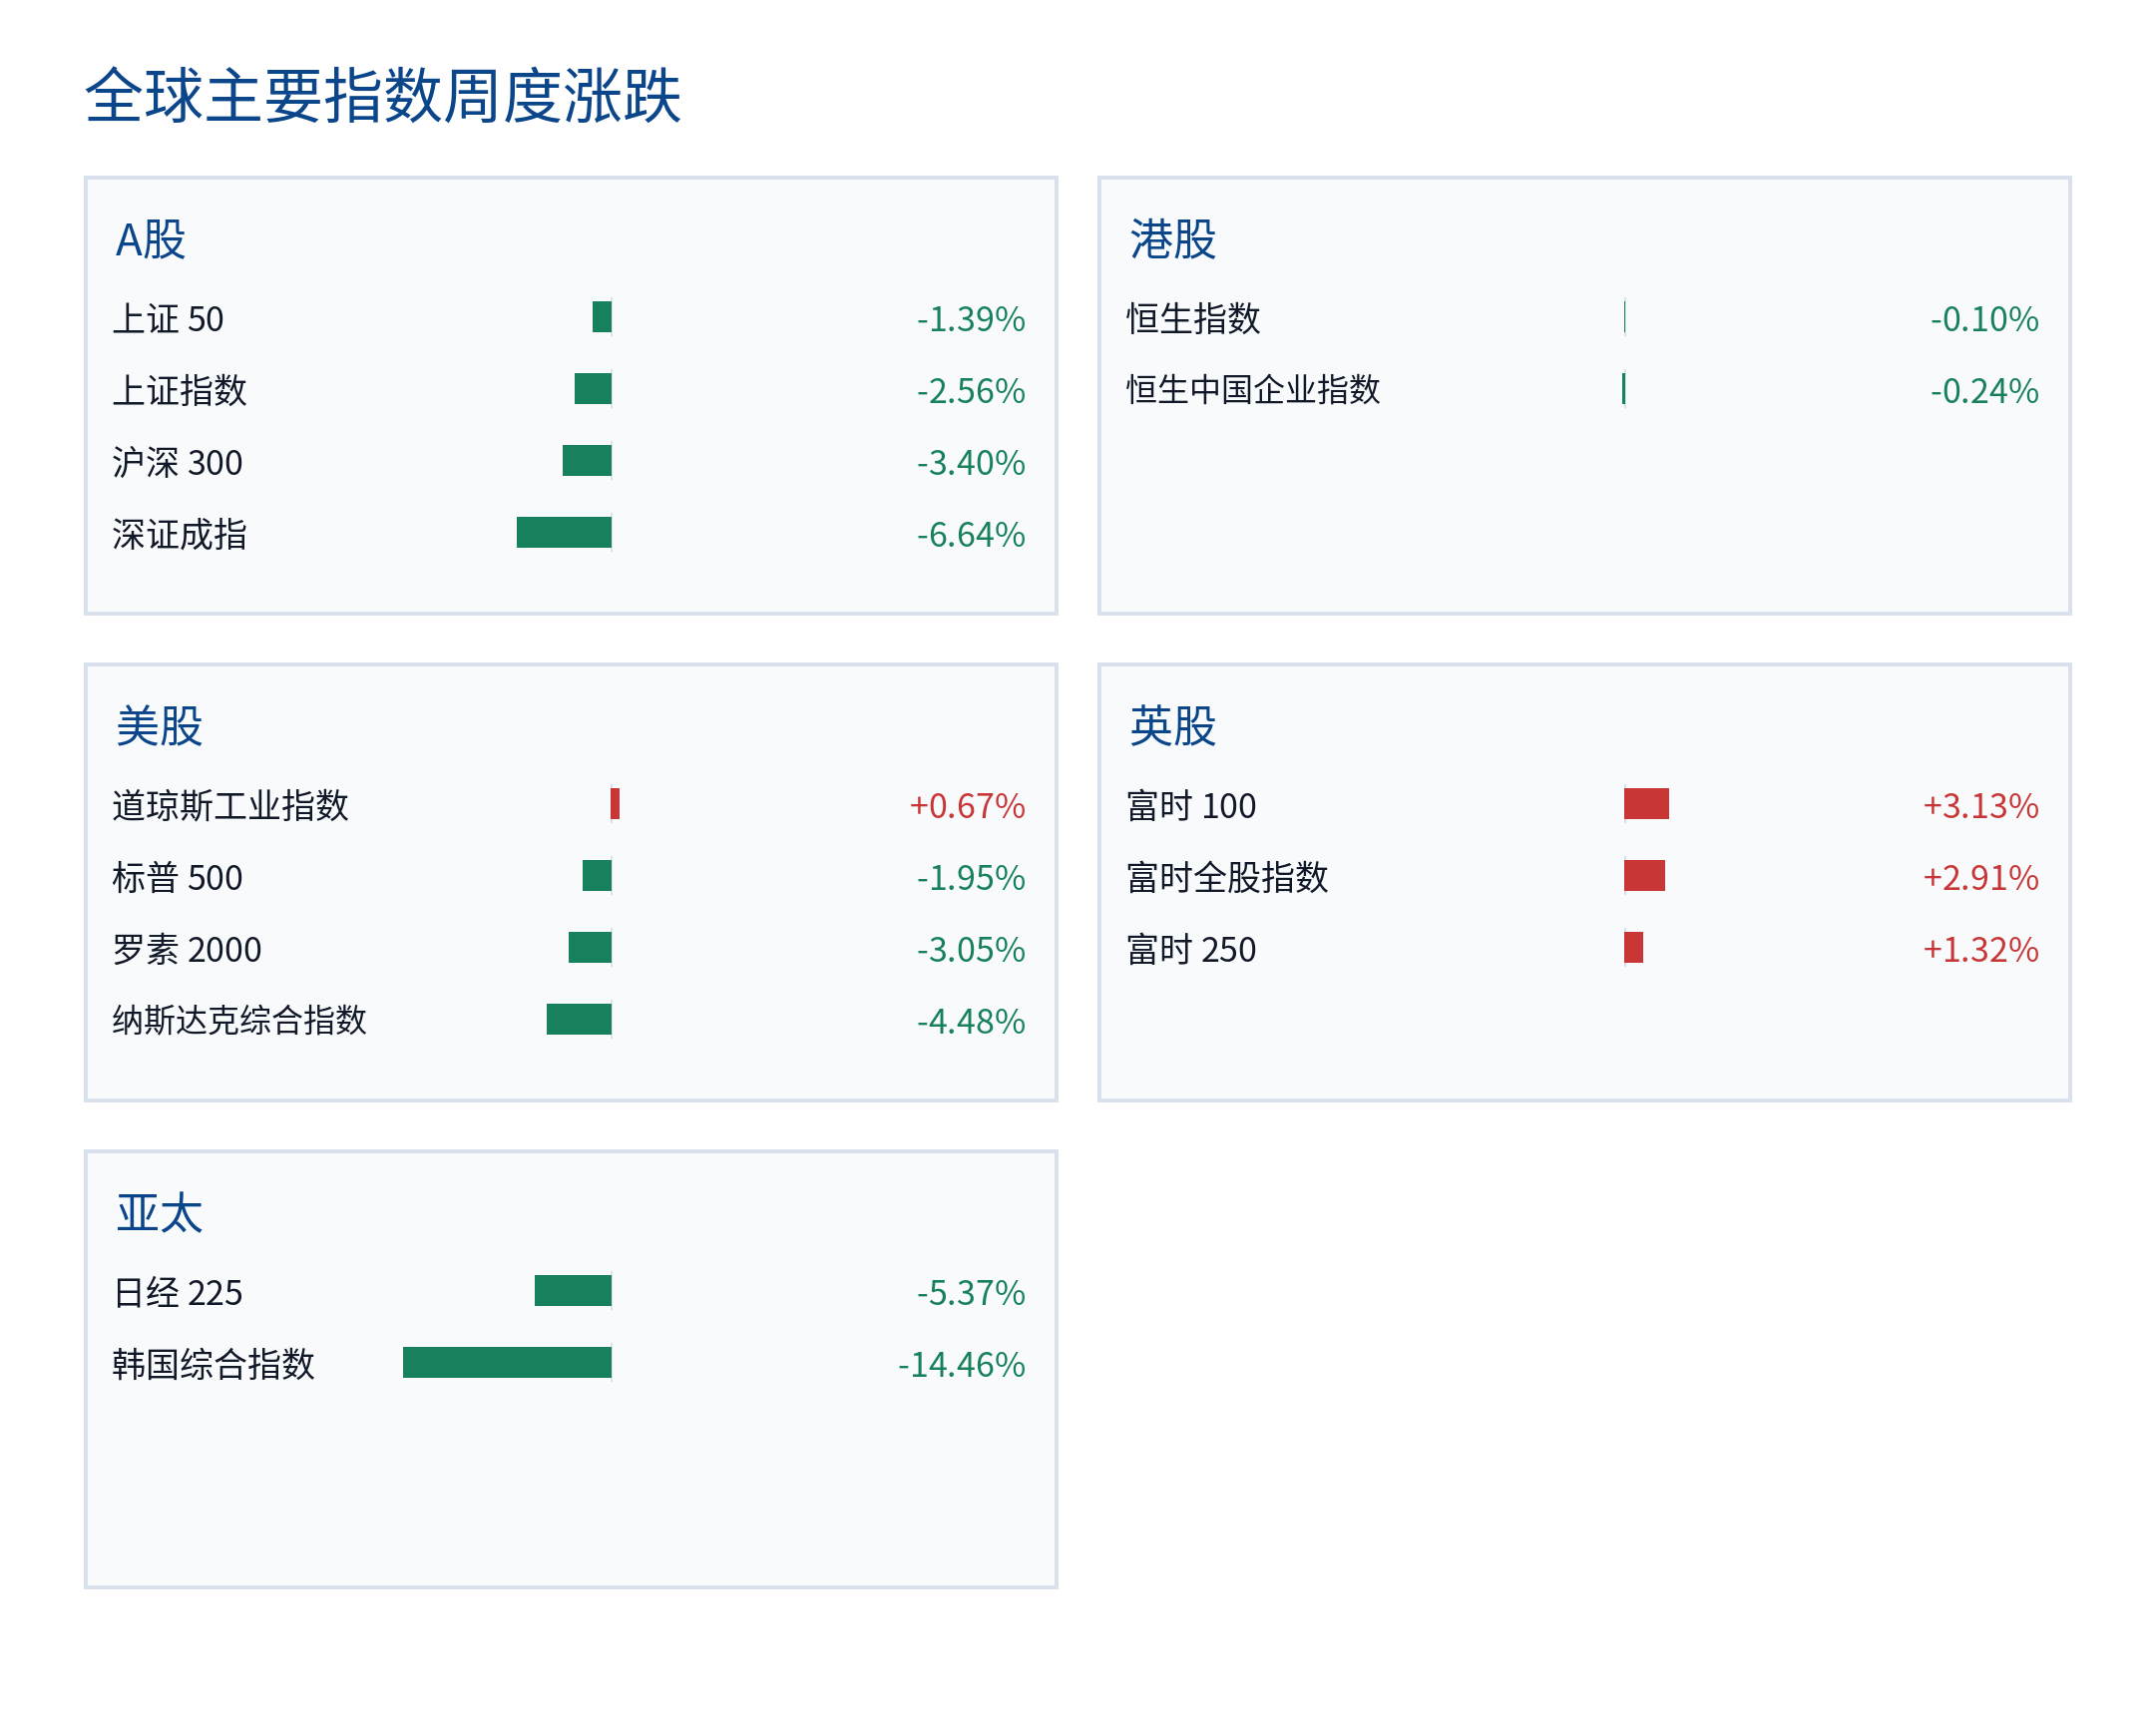Click the 恒生指数 row label
This screenshot has width=2155, height=1736.
coord(1194,319)
